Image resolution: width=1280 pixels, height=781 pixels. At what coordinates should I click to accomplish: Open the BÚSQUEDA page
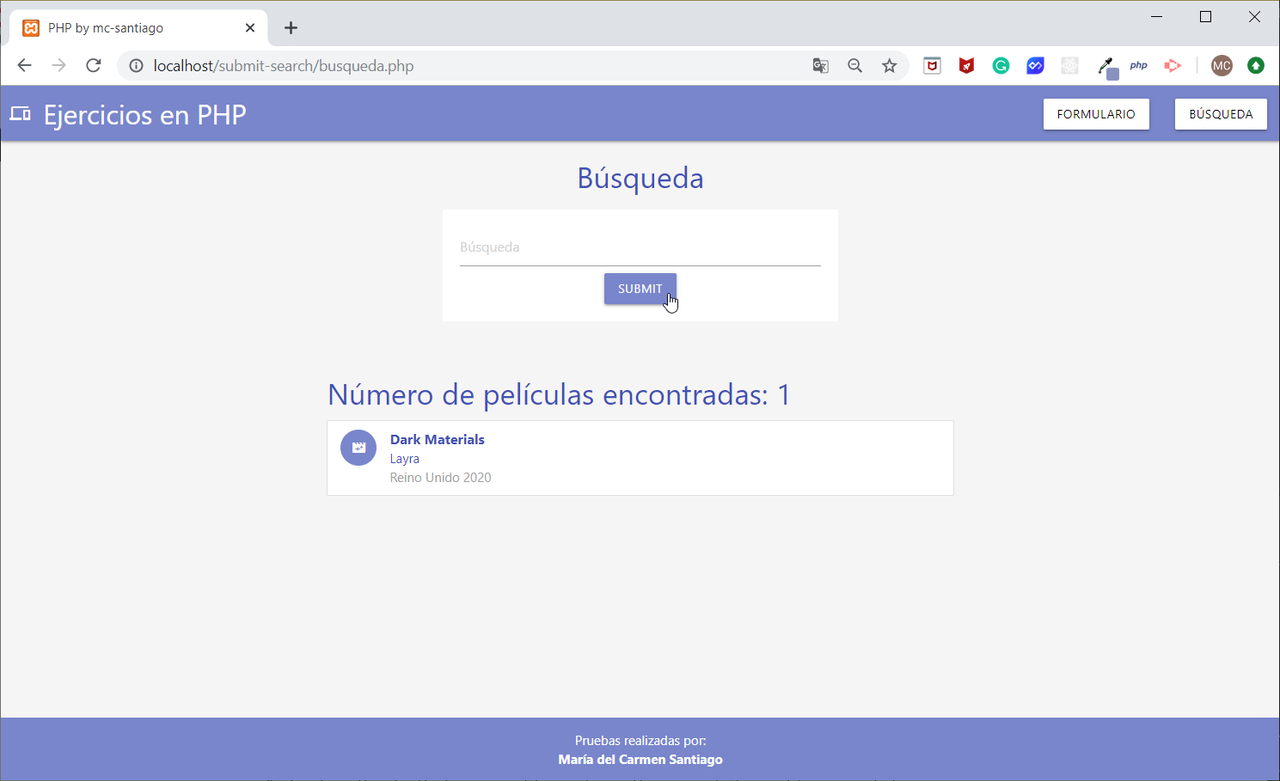1220,114
